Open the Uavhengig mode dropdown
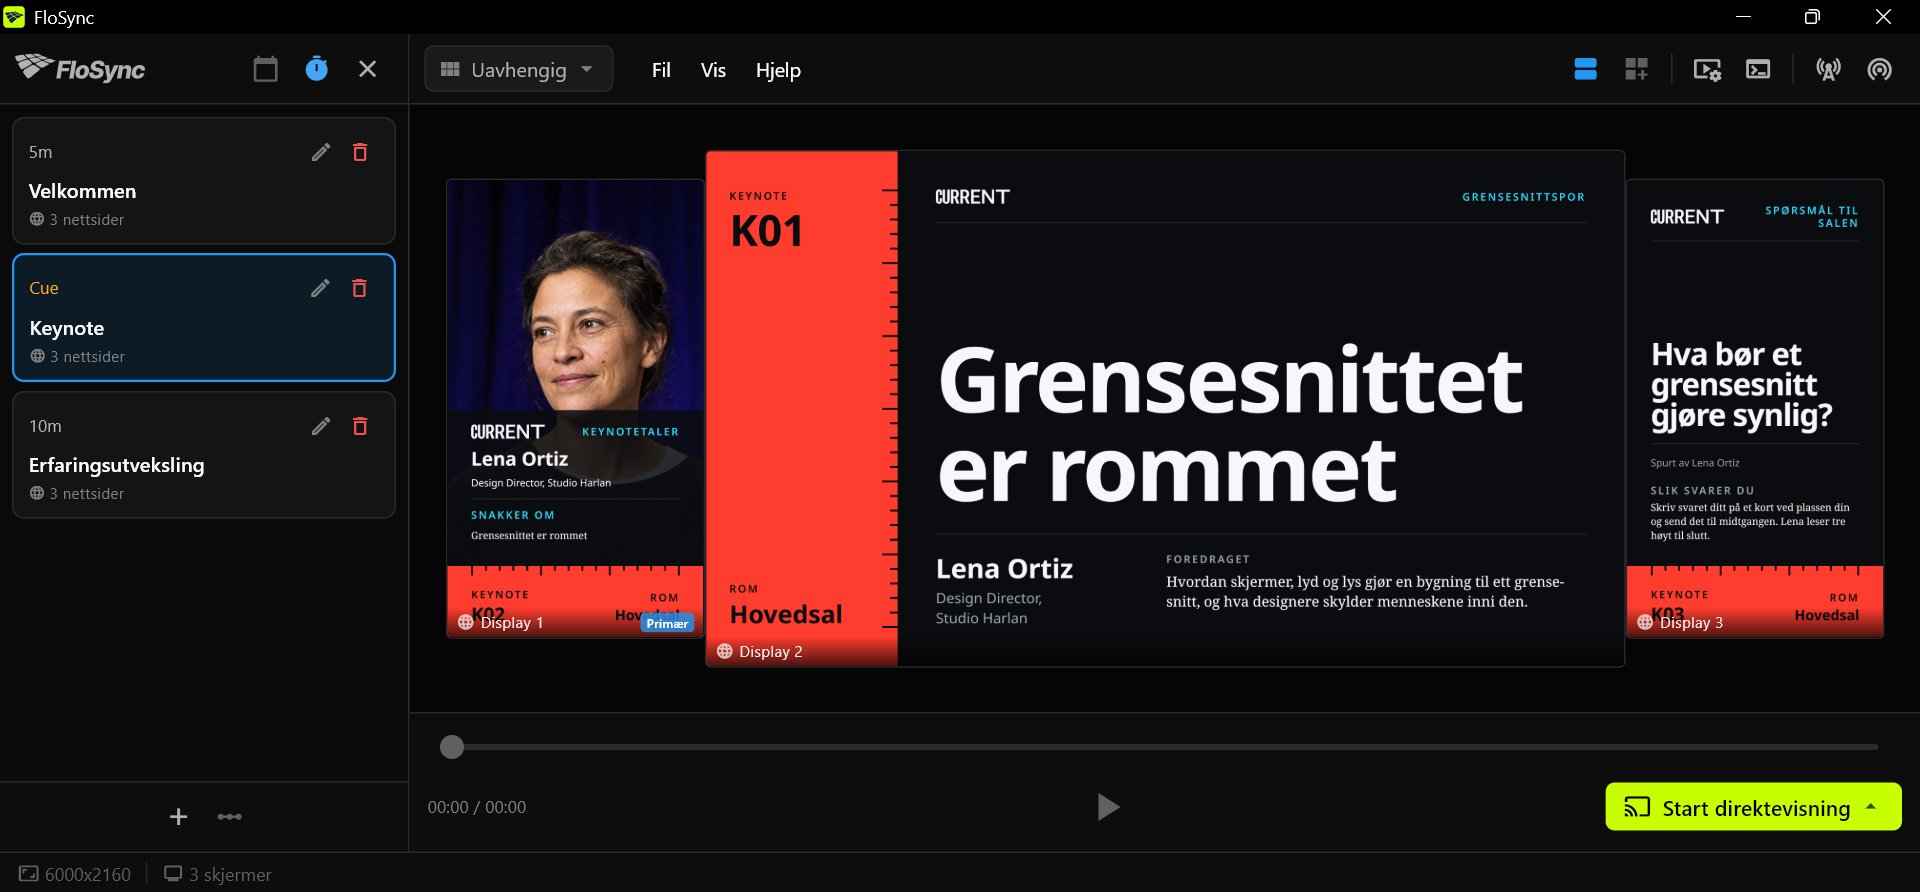 518,69
